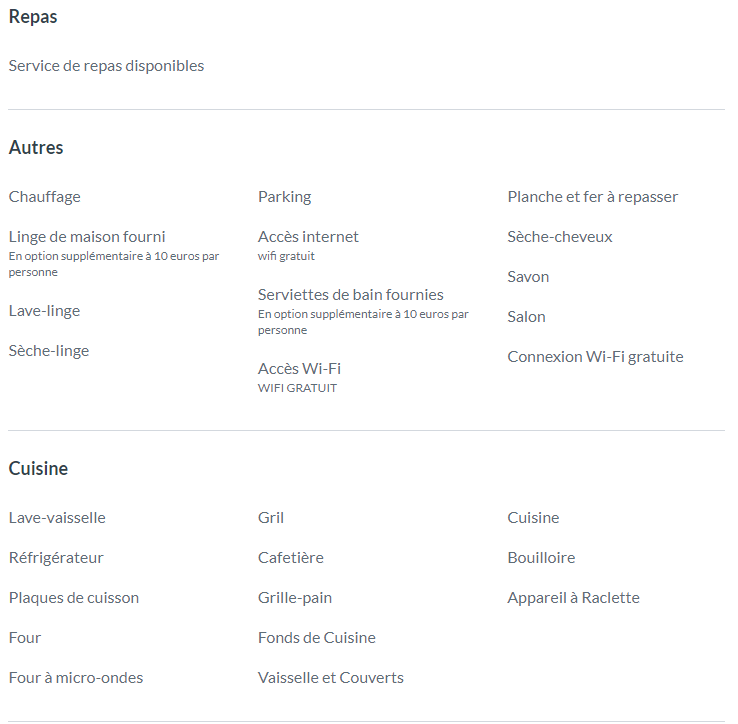Click the Cafetière amenity
The height and width of the screenshot is (724, 738).
pos(291,558)
